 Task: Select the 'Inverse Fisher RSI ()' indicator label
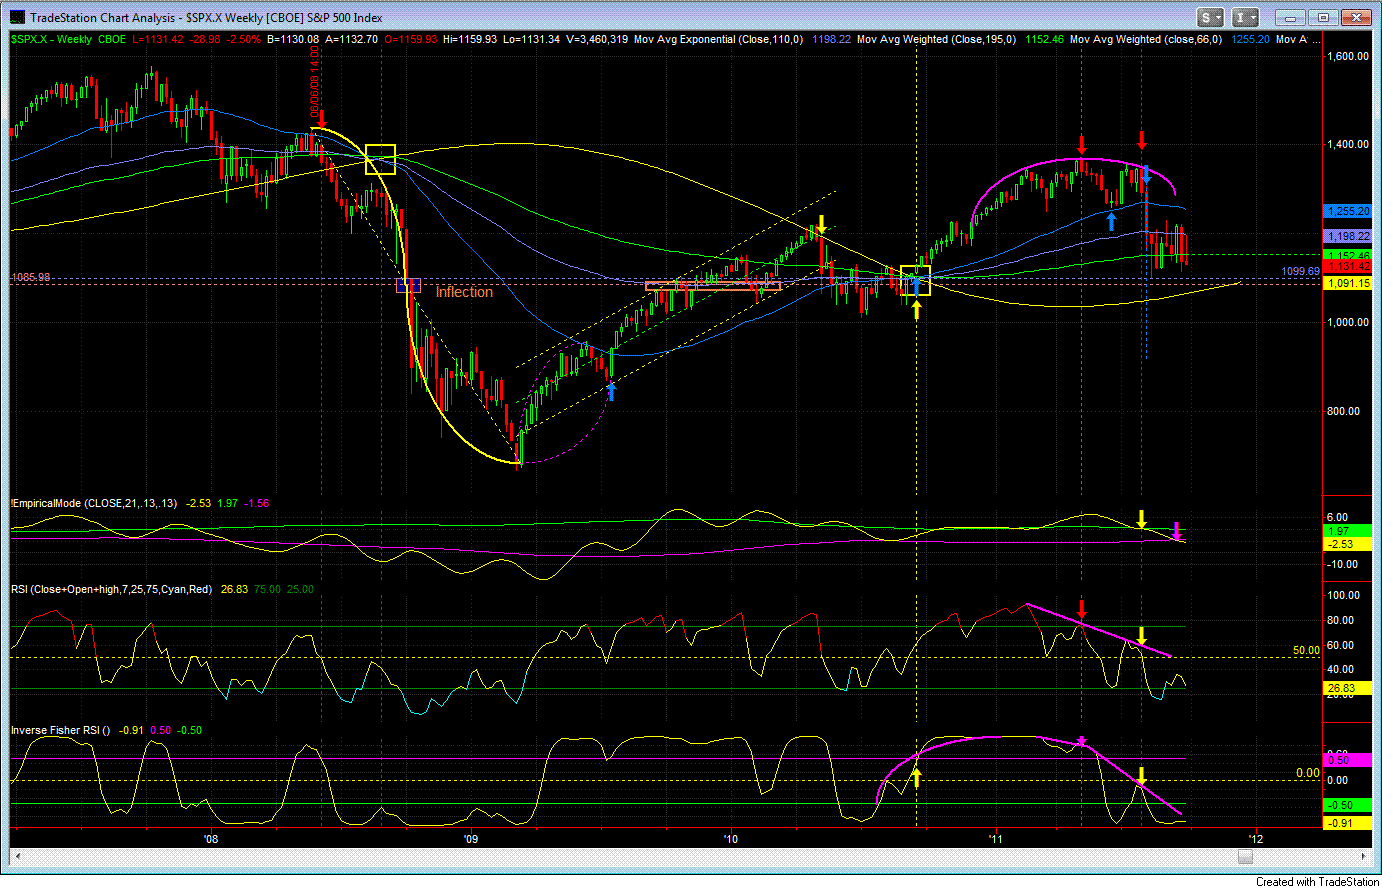point(61,730)
